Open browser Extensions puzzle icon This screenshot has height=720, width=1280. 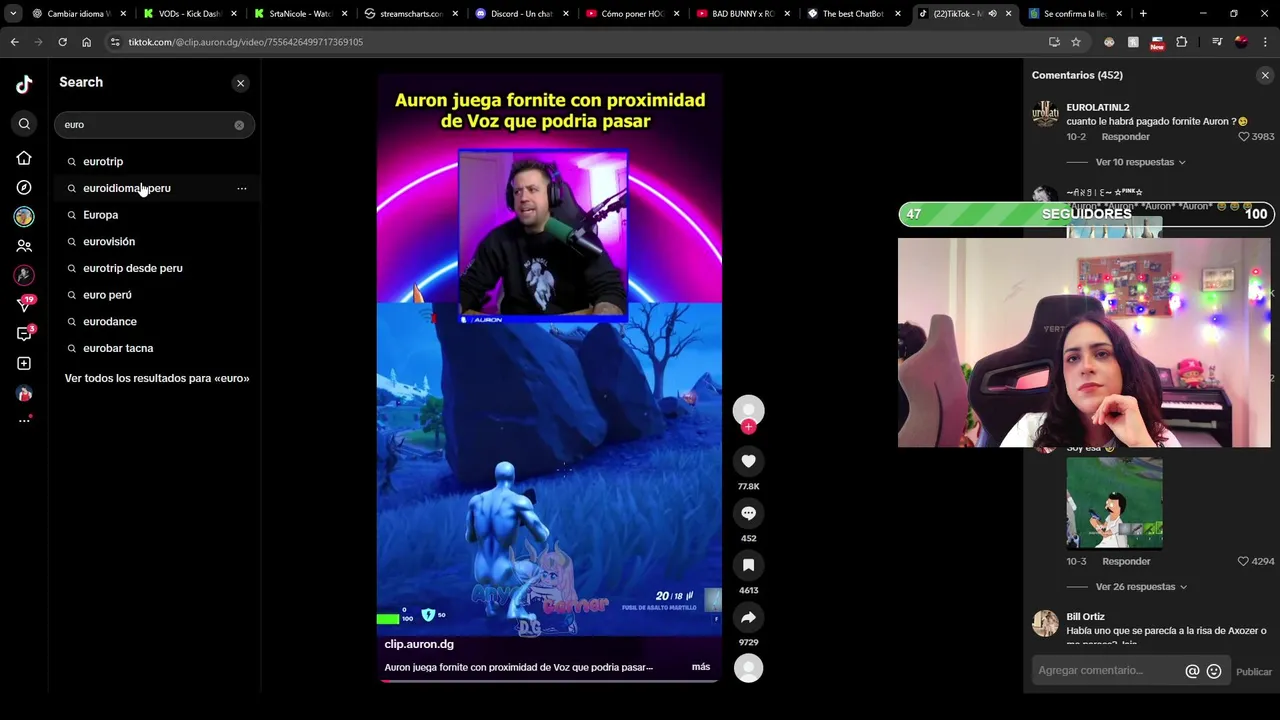1182,42
